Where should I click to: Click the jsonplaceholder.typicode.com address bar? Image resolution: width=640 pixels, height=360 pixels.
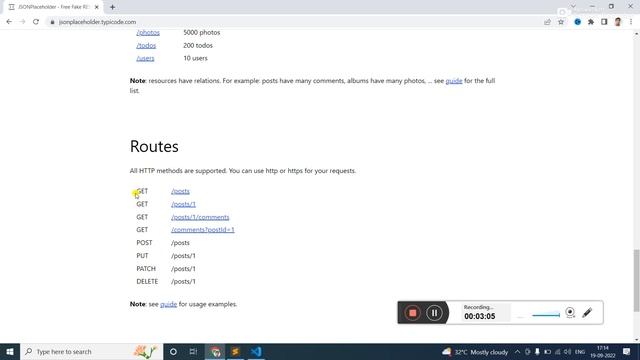point(97,22)
